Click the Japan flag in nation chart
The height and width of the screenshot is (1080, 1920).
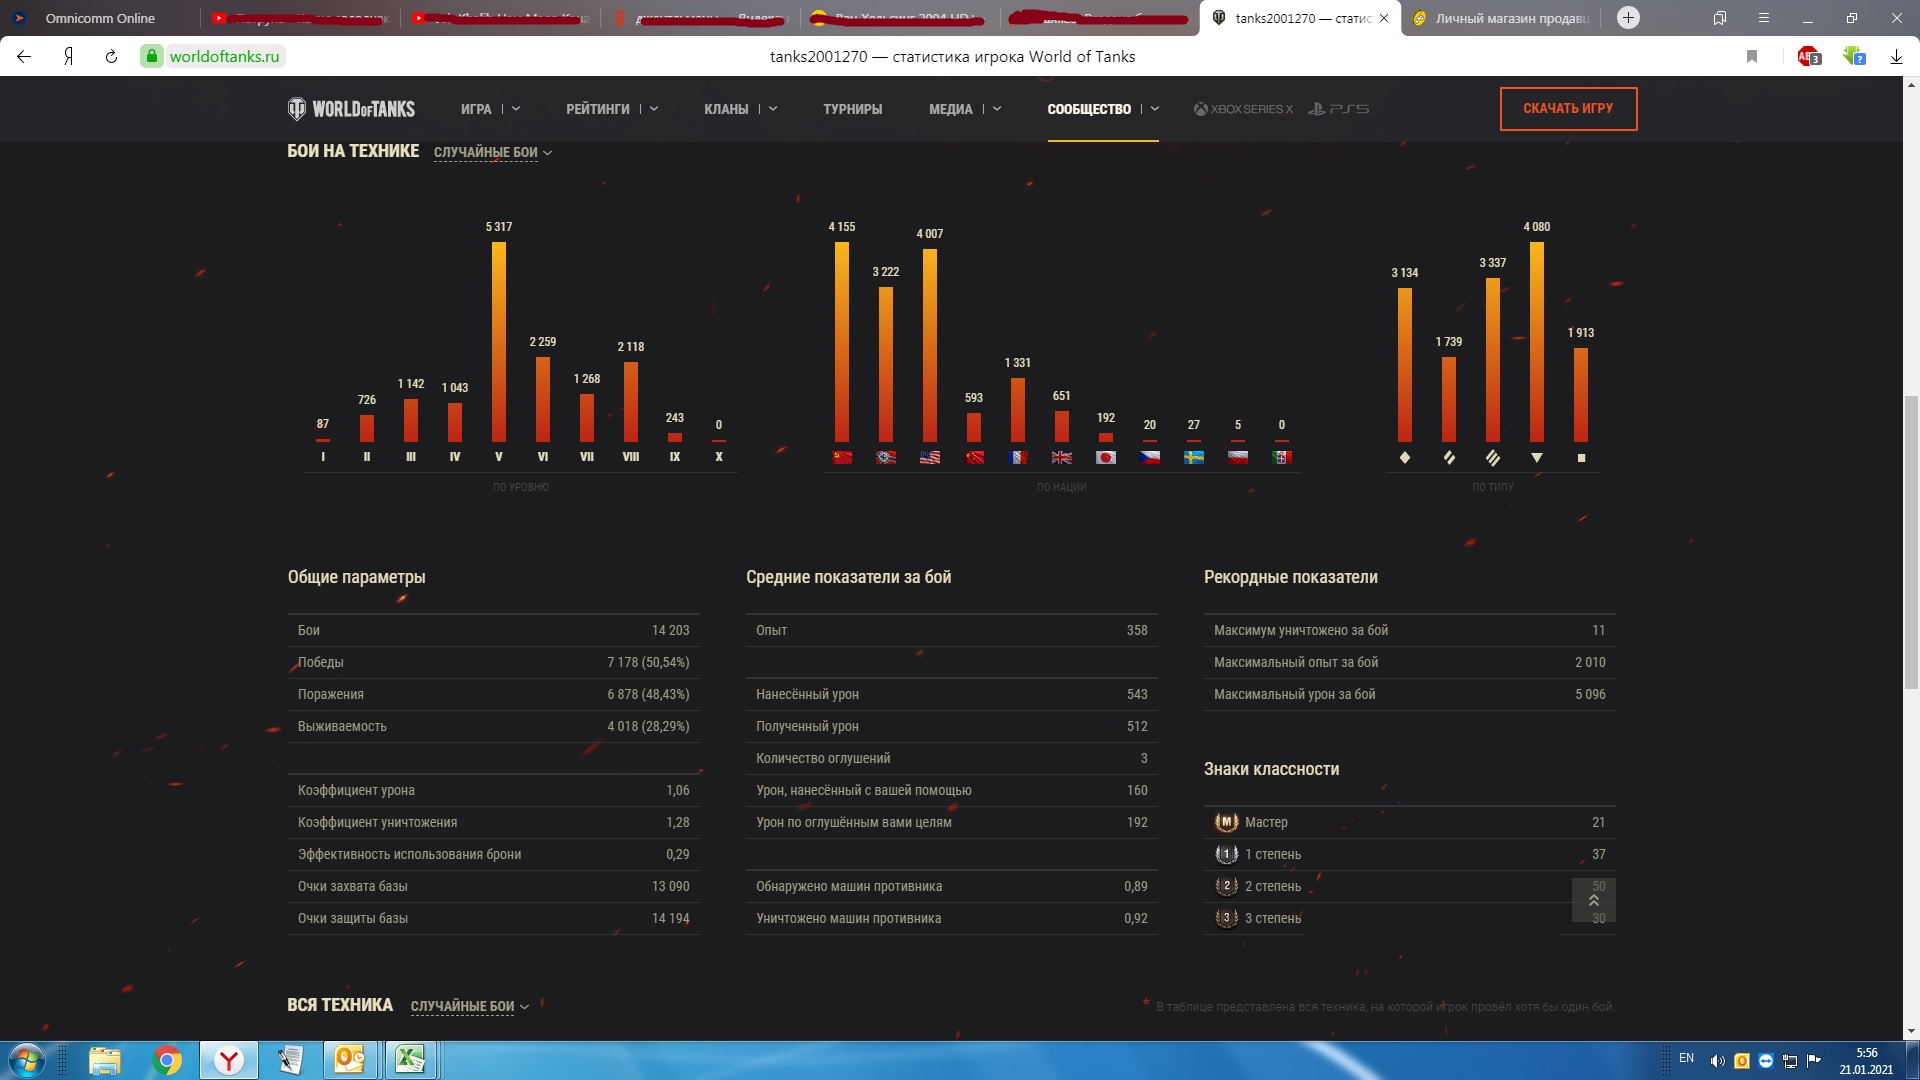[1106, 457]
